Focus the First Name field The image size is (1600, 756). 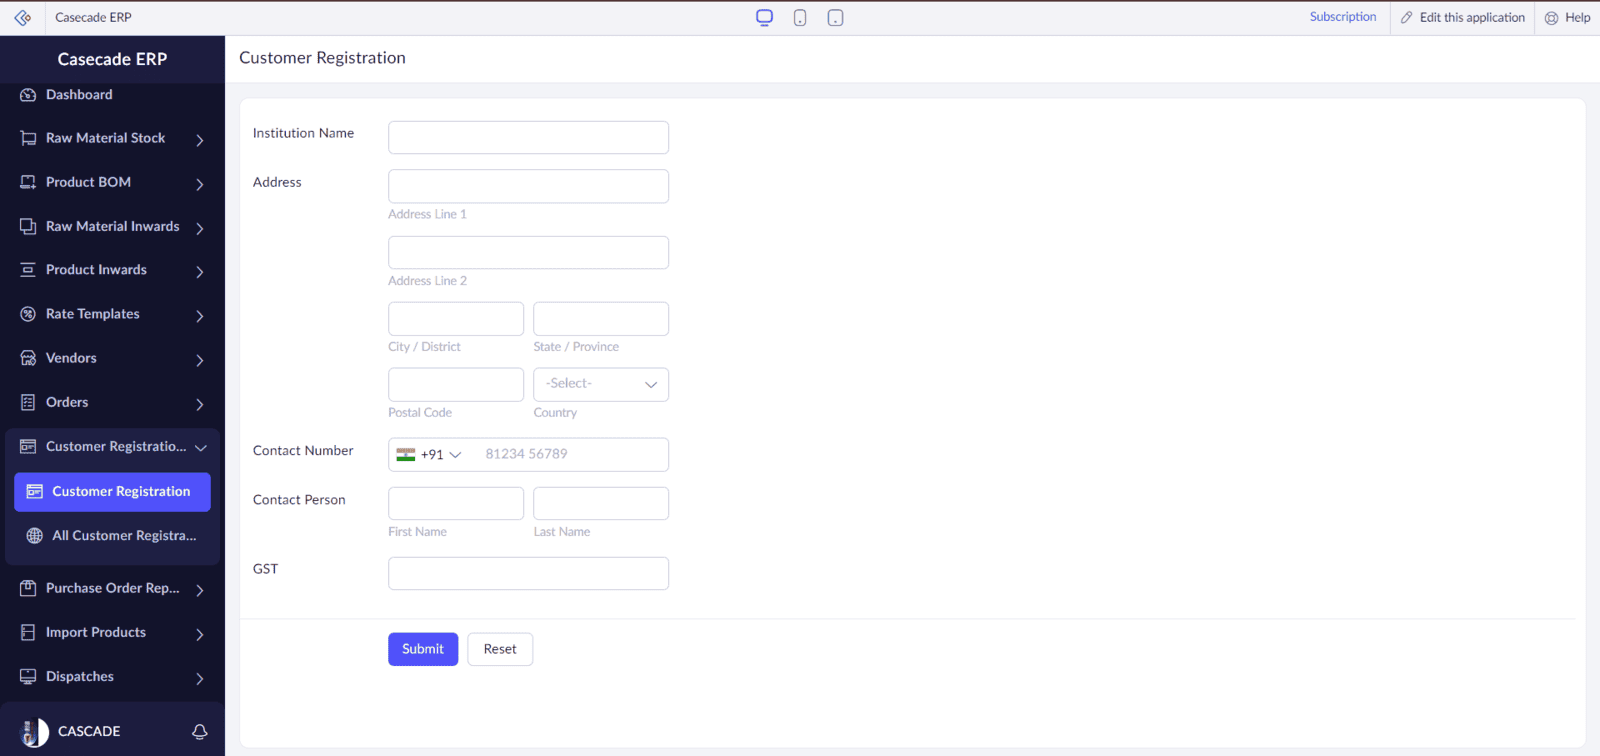(456, 503)
